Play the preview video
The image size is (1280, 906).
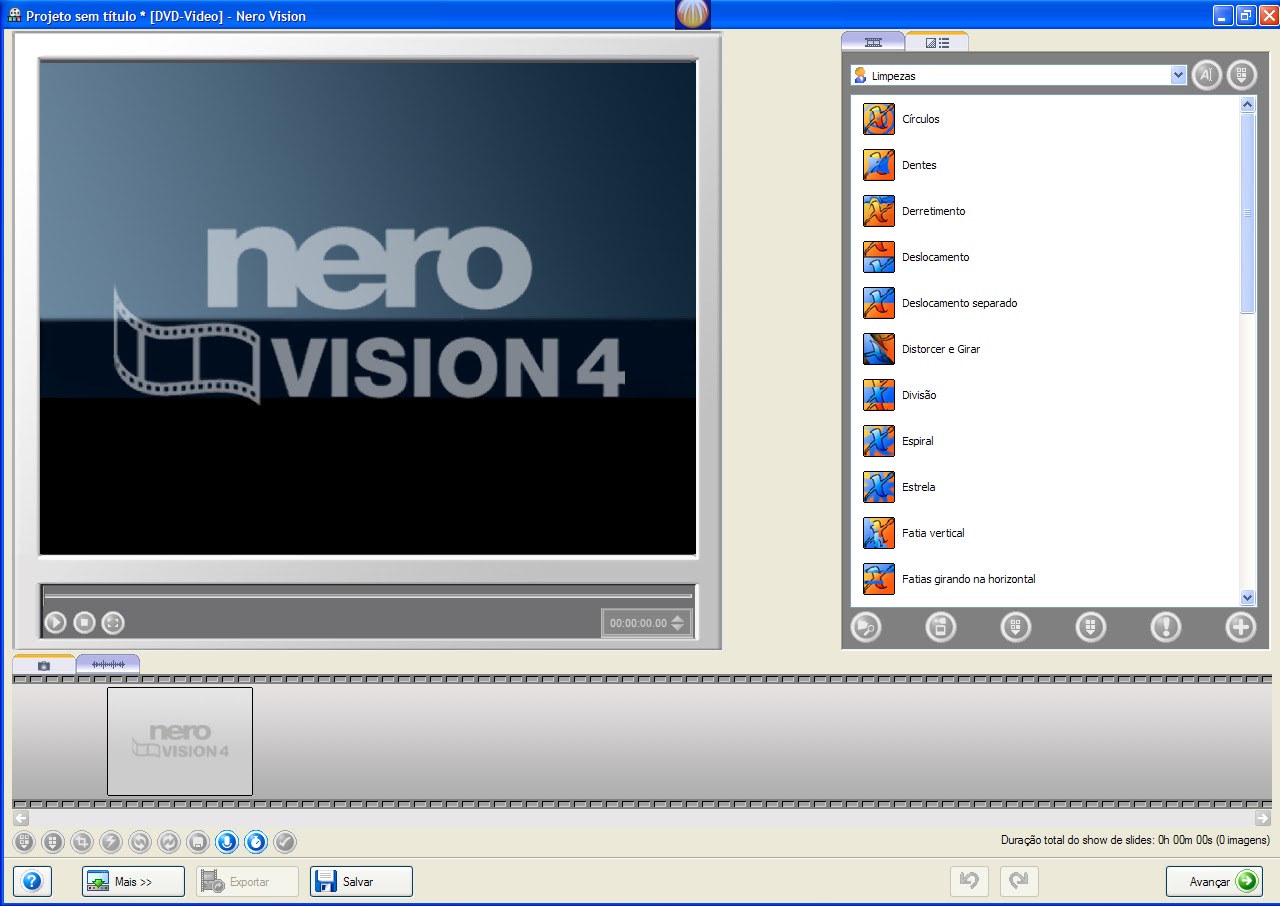(55, 623)
